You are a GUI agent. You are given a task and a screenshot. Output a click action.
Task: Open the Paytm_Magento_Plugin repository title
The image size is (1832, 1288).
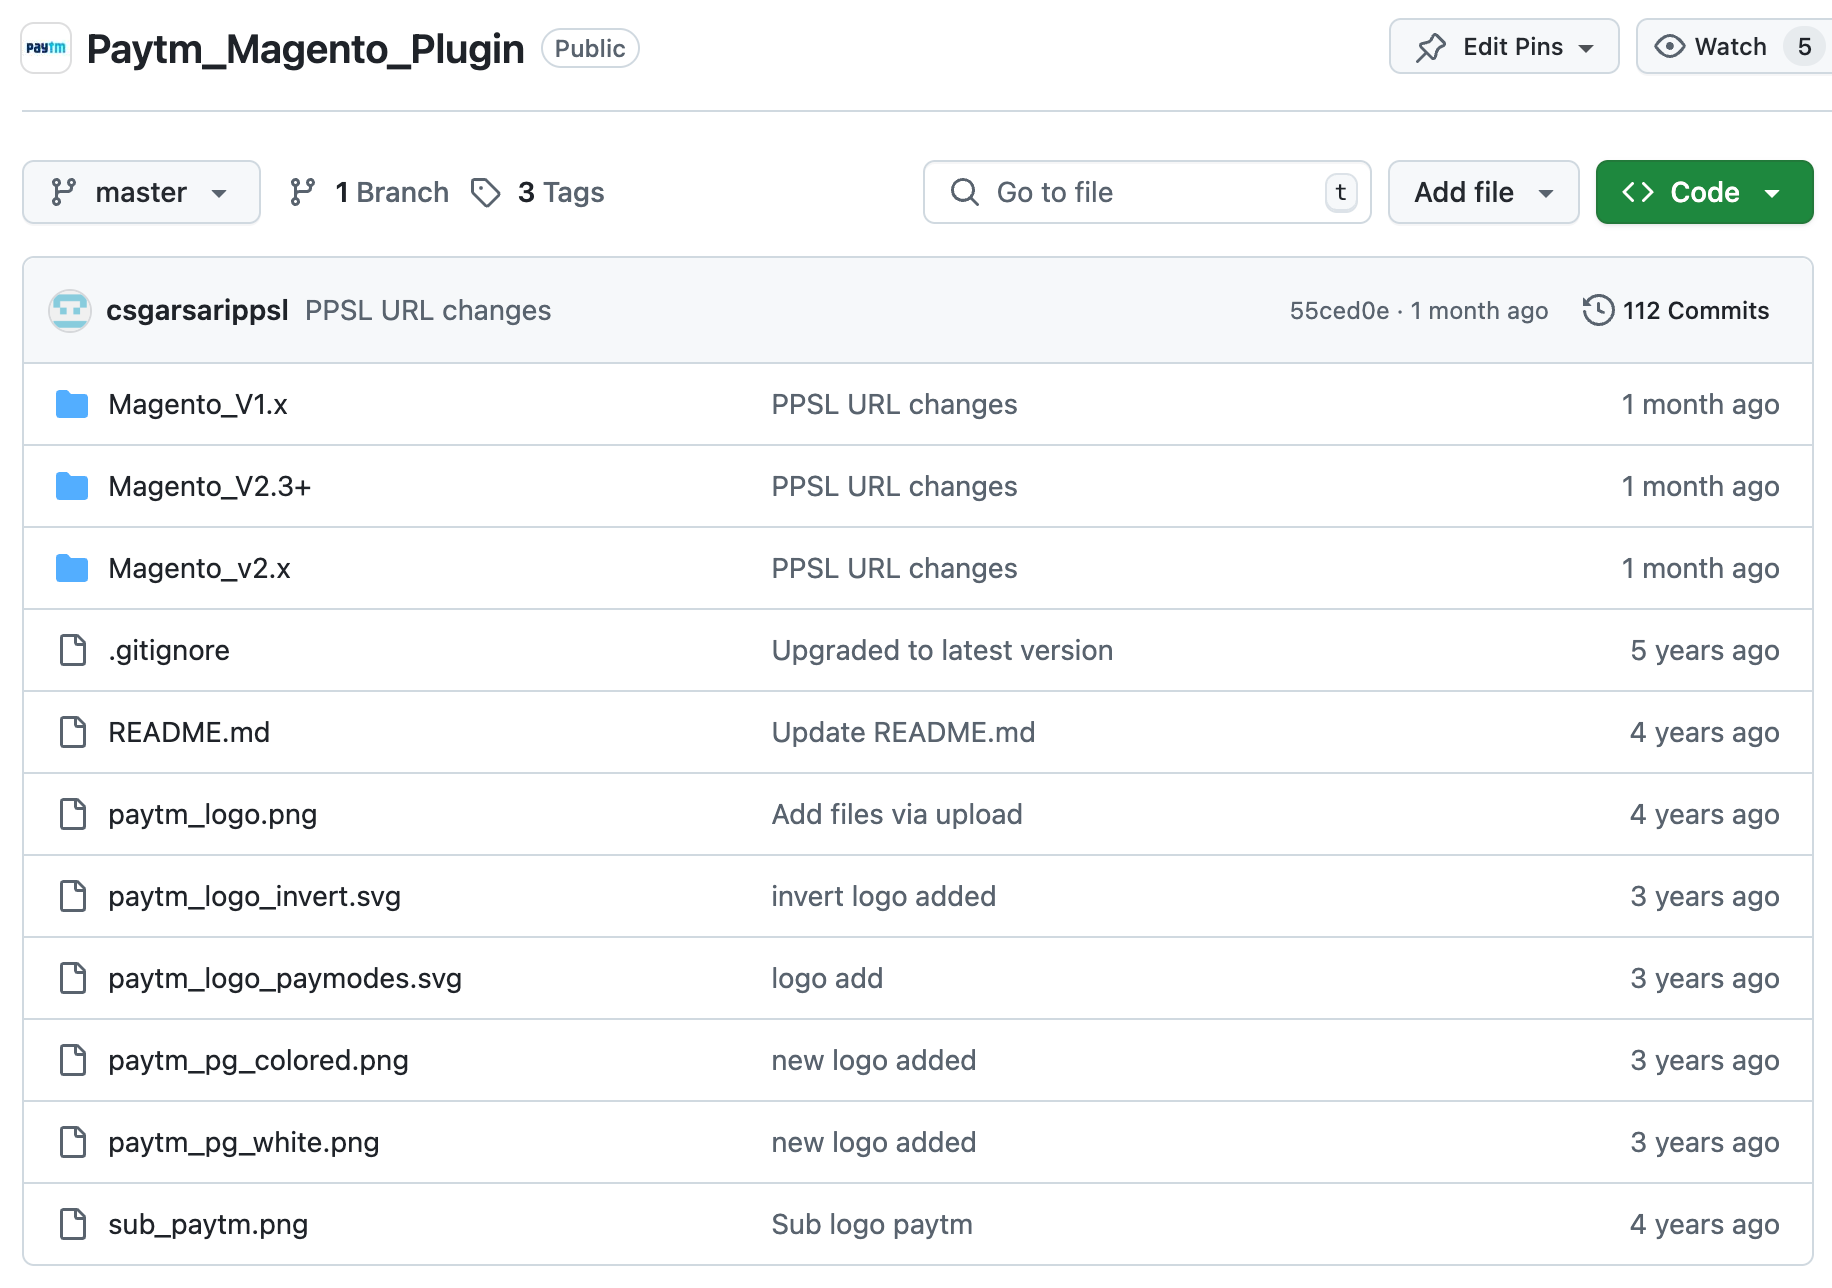[x=305, y=48]
